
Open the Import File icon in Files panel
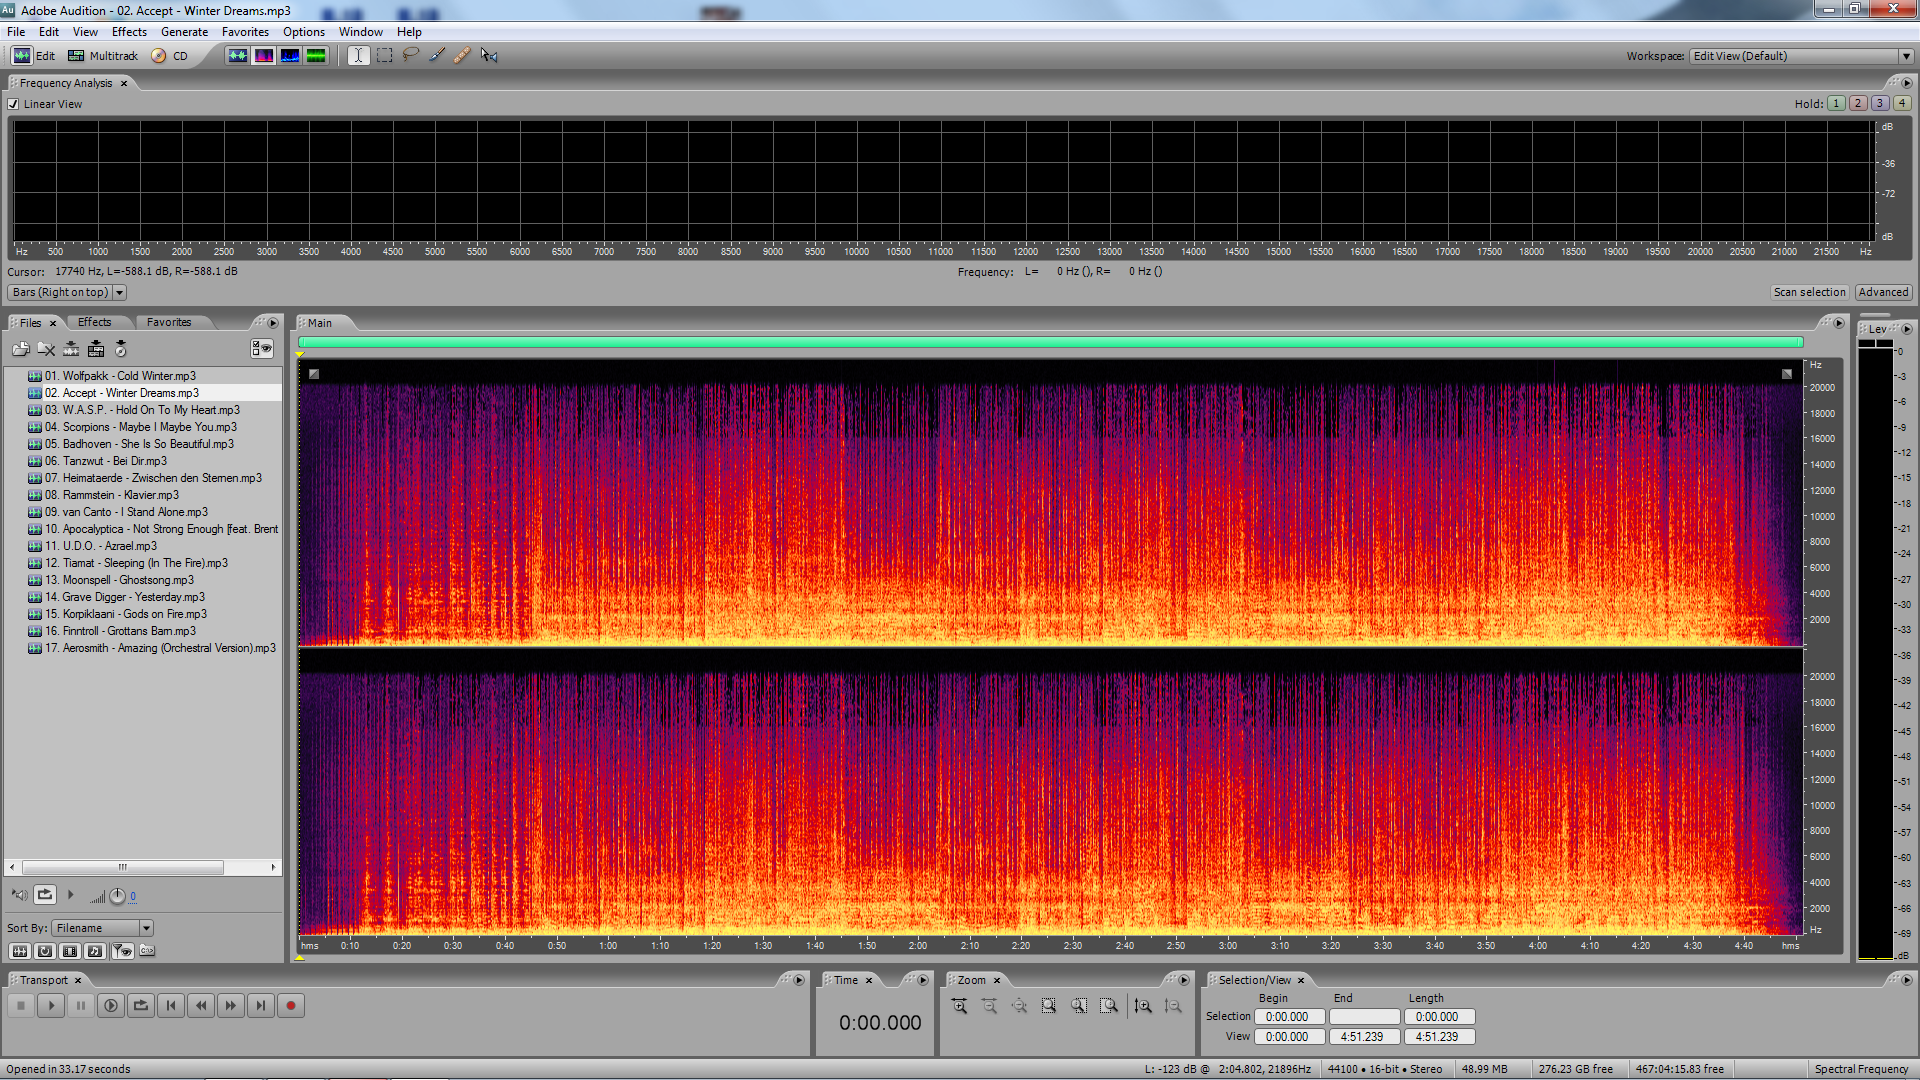20,349
